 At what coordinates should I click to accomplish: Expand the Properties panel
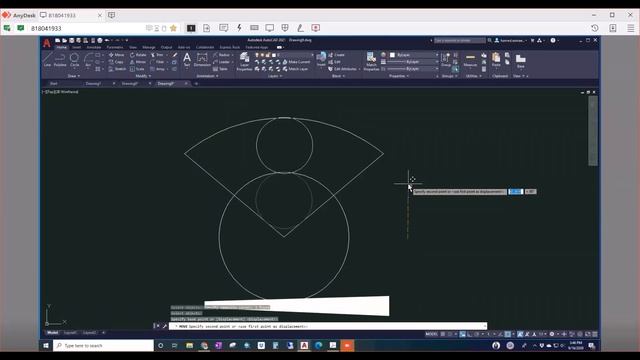click(398, 76)
